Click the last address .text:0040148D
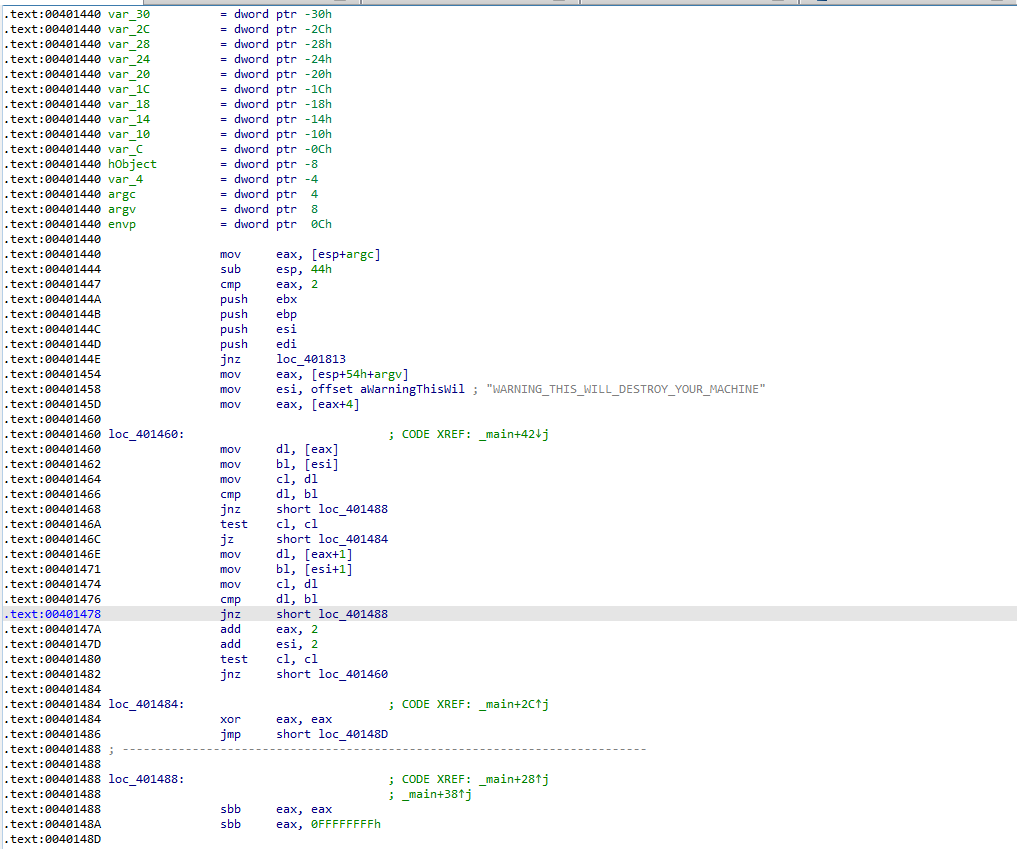Screen dimensions: 1017x849 [55, 839]
